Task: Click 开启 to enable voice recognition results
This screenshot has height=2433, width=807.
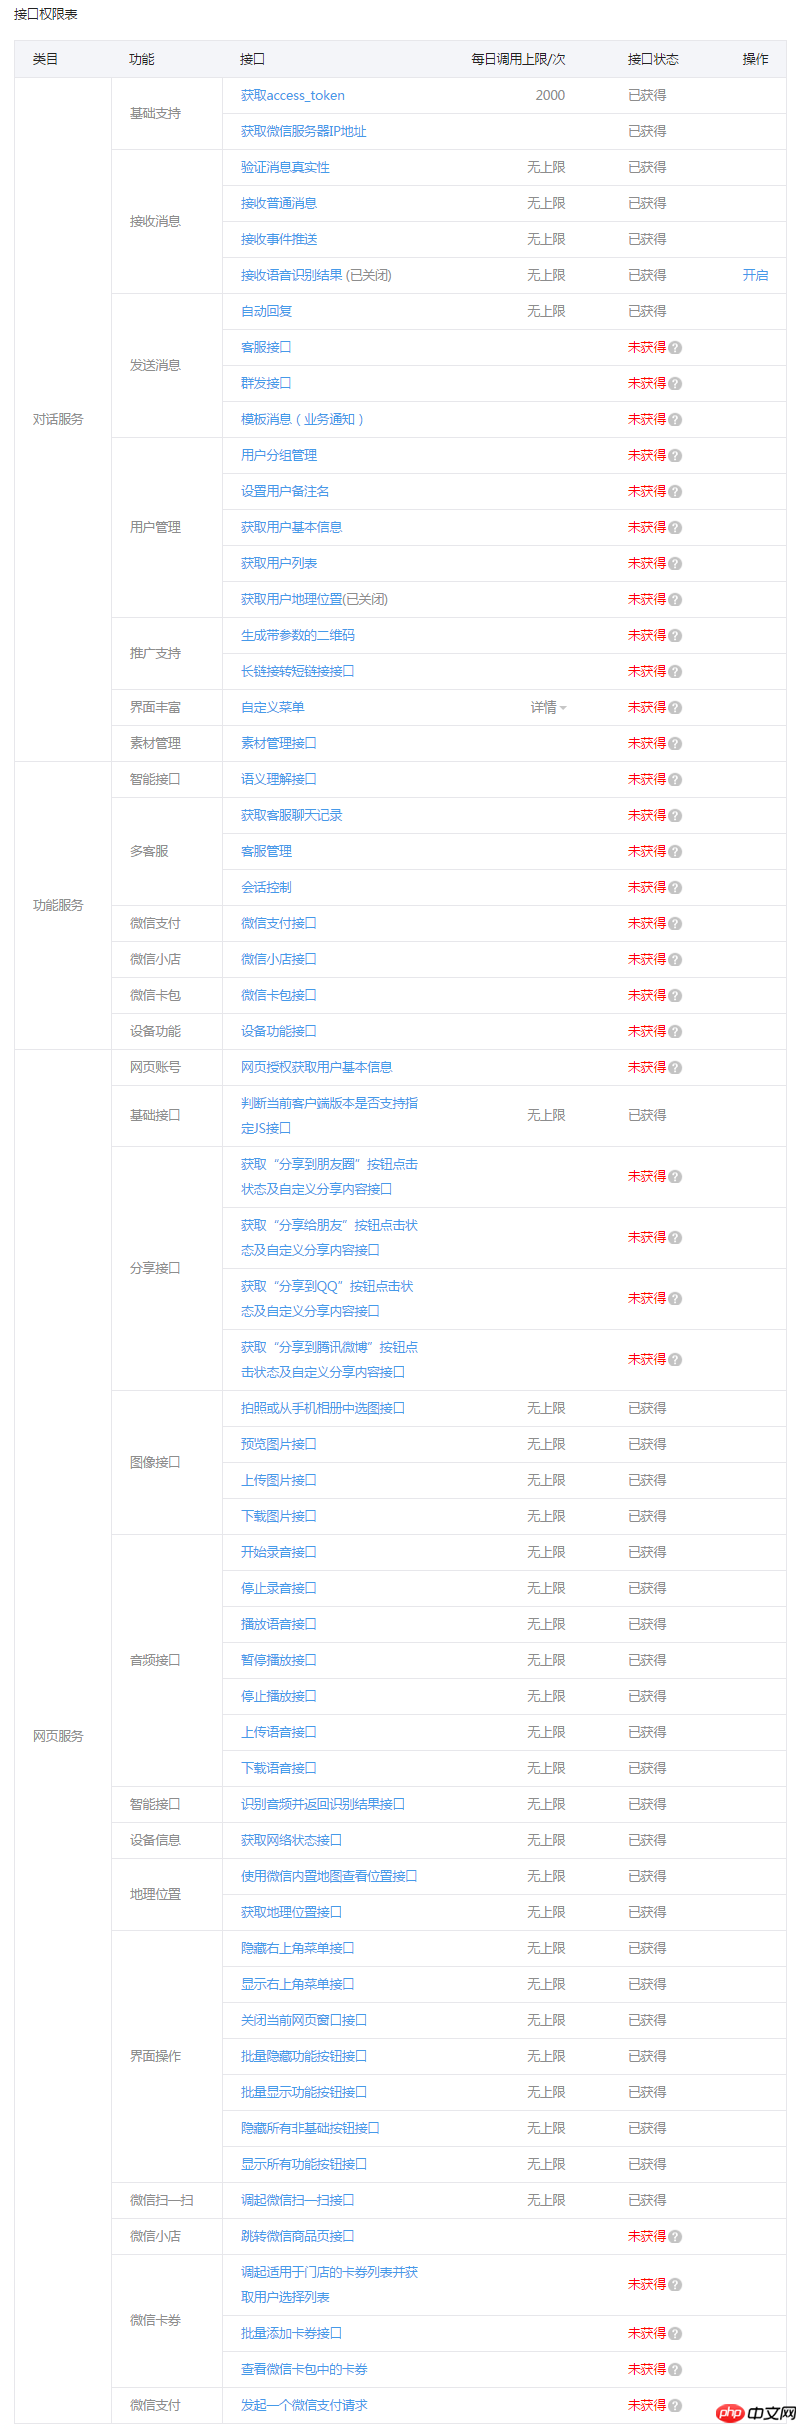Action: [x=755, y=275]
